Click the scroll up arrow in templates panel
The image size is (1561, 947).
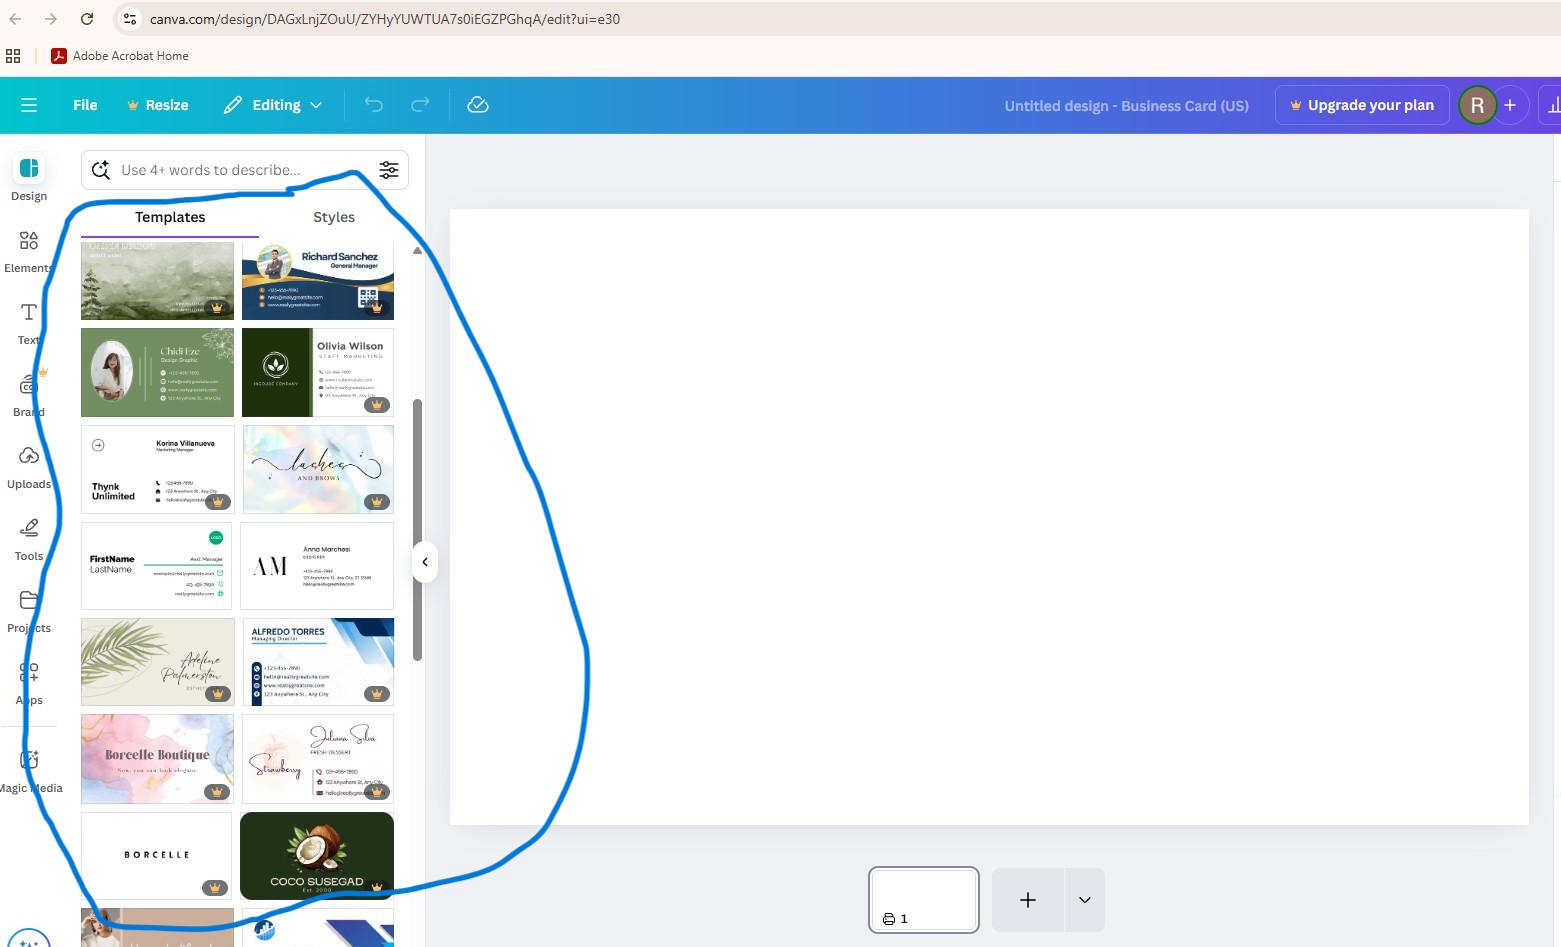[x=417, y=251]
